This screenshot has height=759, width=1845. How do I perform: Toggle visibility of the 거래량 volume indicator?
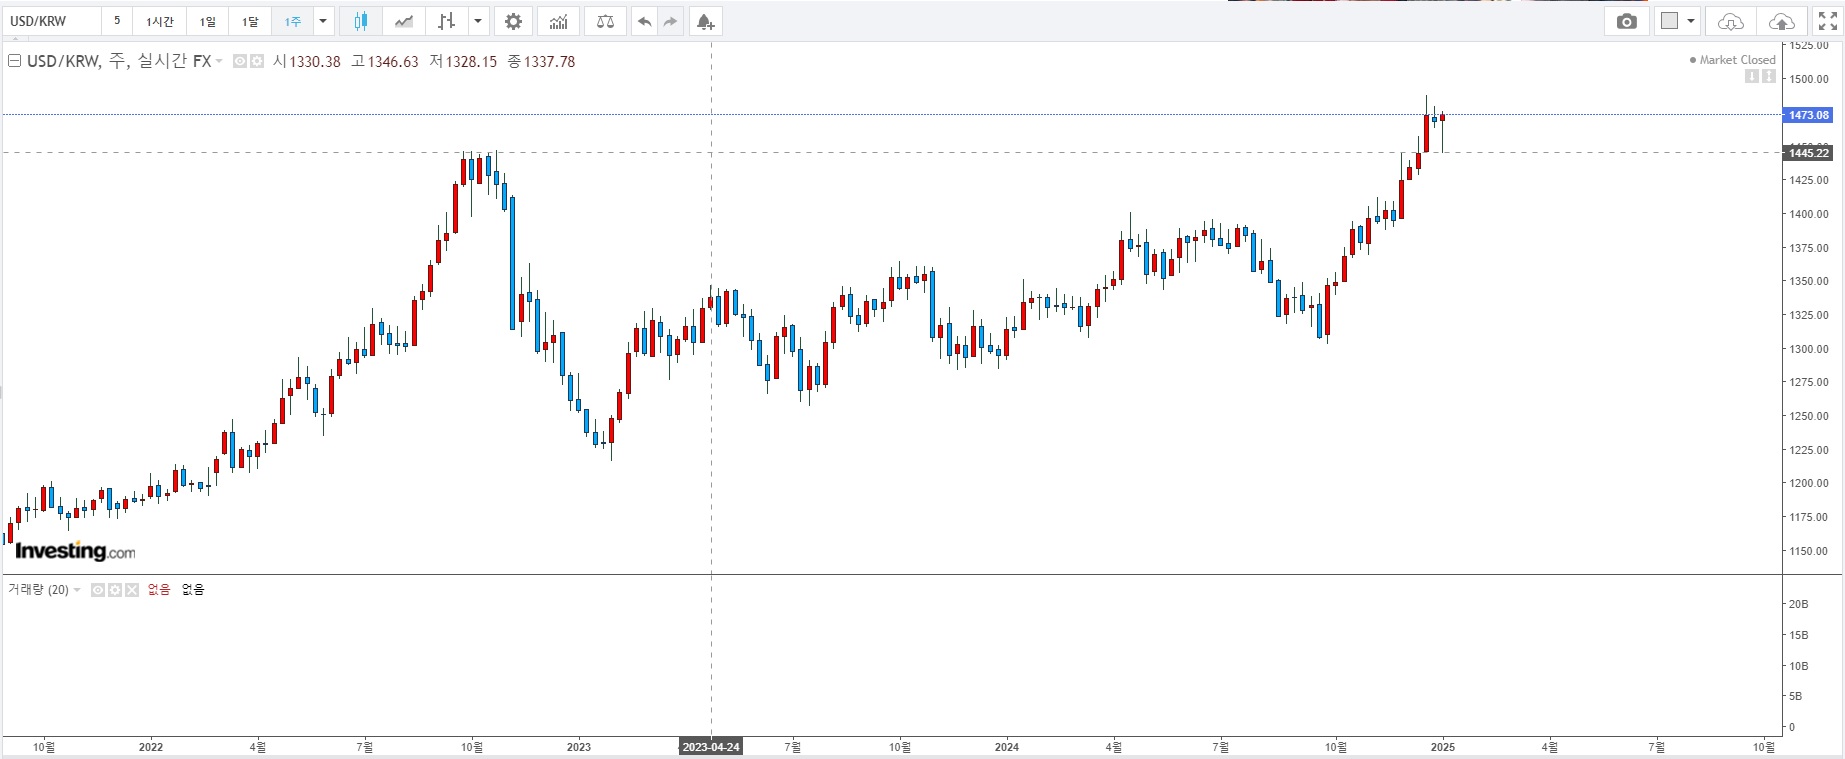coord(98,590)
